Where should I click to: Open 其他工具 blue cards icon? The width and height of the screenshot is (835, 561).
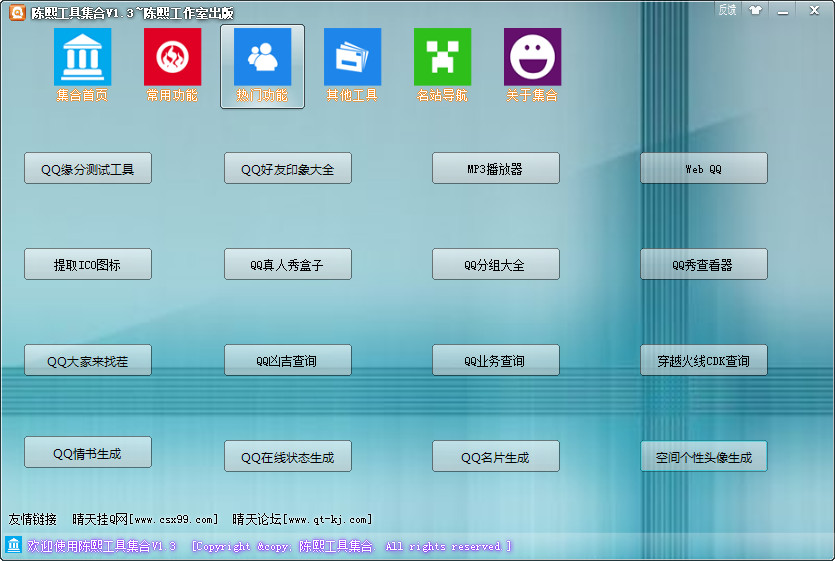click(x=352, y=58)
